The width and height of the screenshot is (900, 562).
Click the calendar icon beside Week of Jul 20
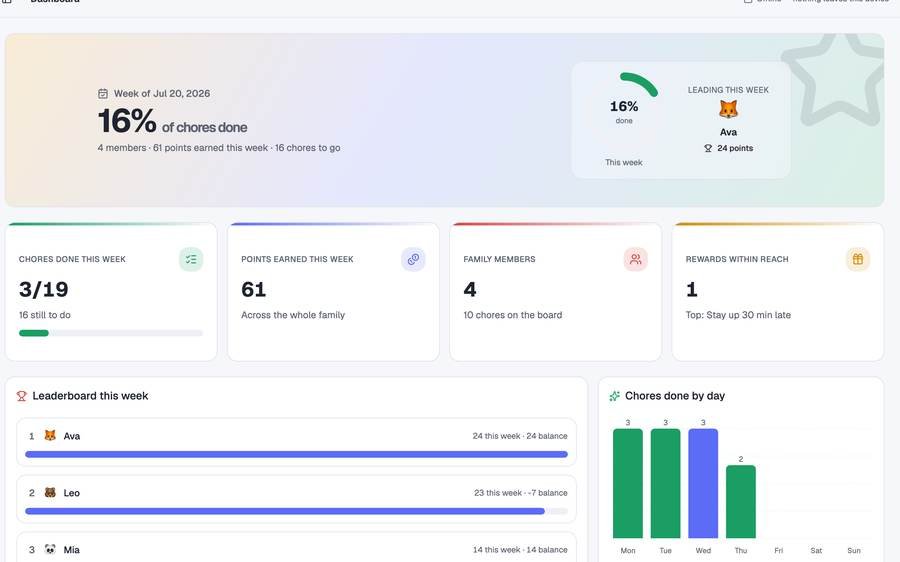click(103, 94)
